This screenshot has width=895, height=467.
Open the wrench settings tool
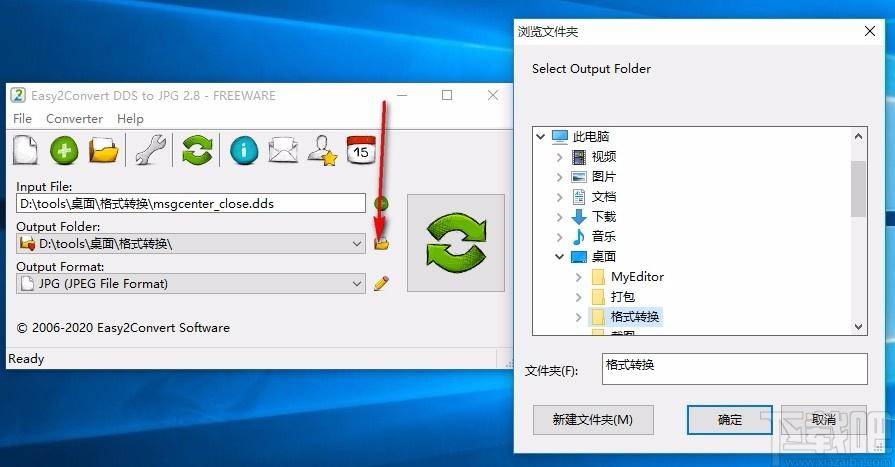tap(151, 150)
